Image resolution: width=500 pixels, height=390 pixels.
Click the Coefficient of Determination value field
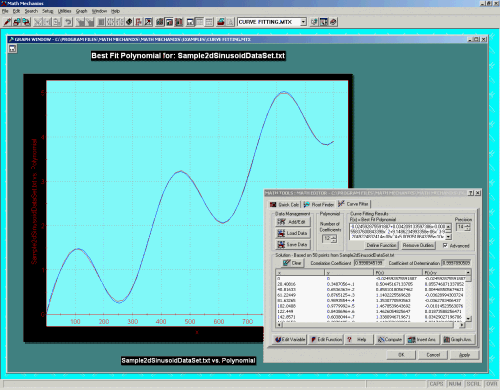[456, 263]
